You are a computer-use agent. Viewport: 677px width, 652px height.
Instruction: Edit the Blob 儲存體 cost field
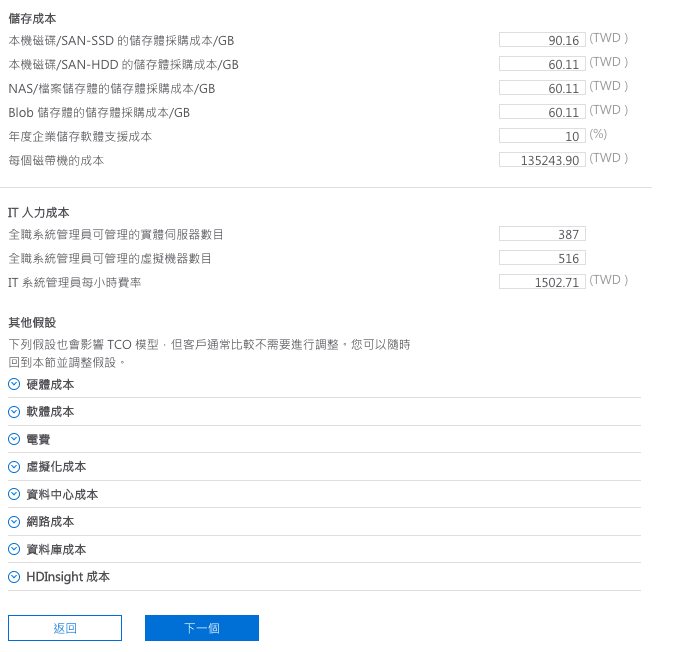click(x=542, y=112)
